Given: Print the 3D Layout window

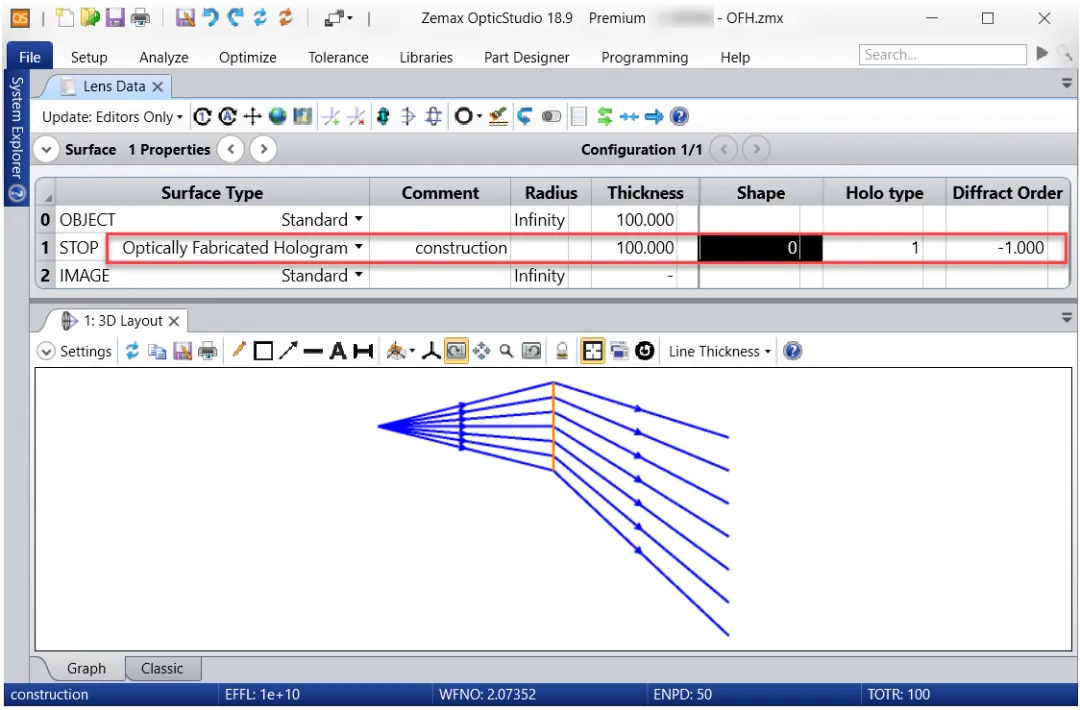Looking at the screenshot, I should click(x=207, y=351).
